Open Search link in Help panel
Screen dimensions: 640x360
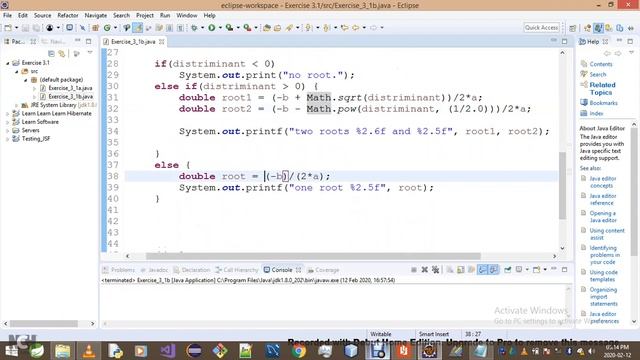(x=598, y=74)
